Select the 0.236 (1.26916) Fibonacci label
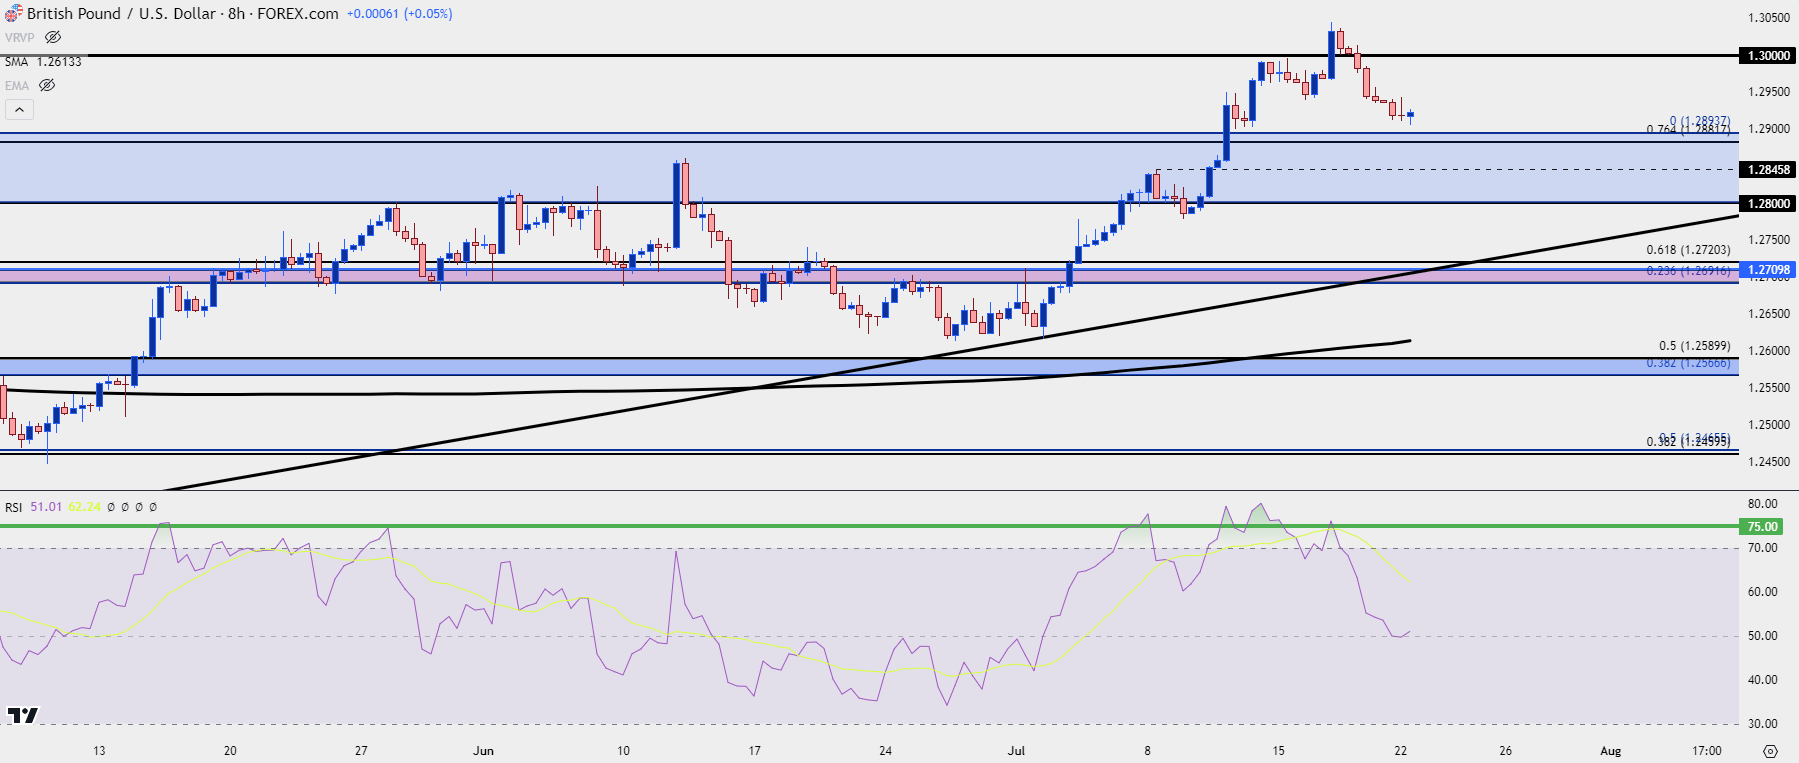1799x763 pixels. [x=1688, y=271]
